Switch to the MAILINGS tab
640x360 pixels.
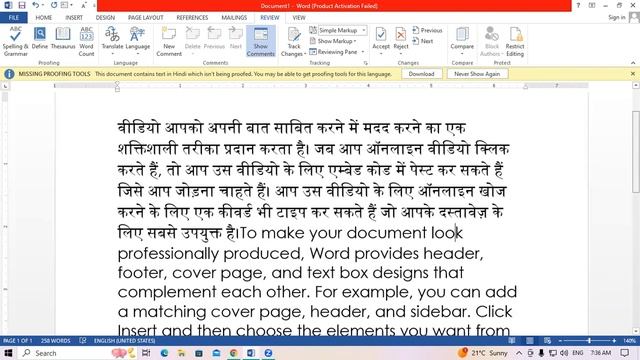[234, 18]
